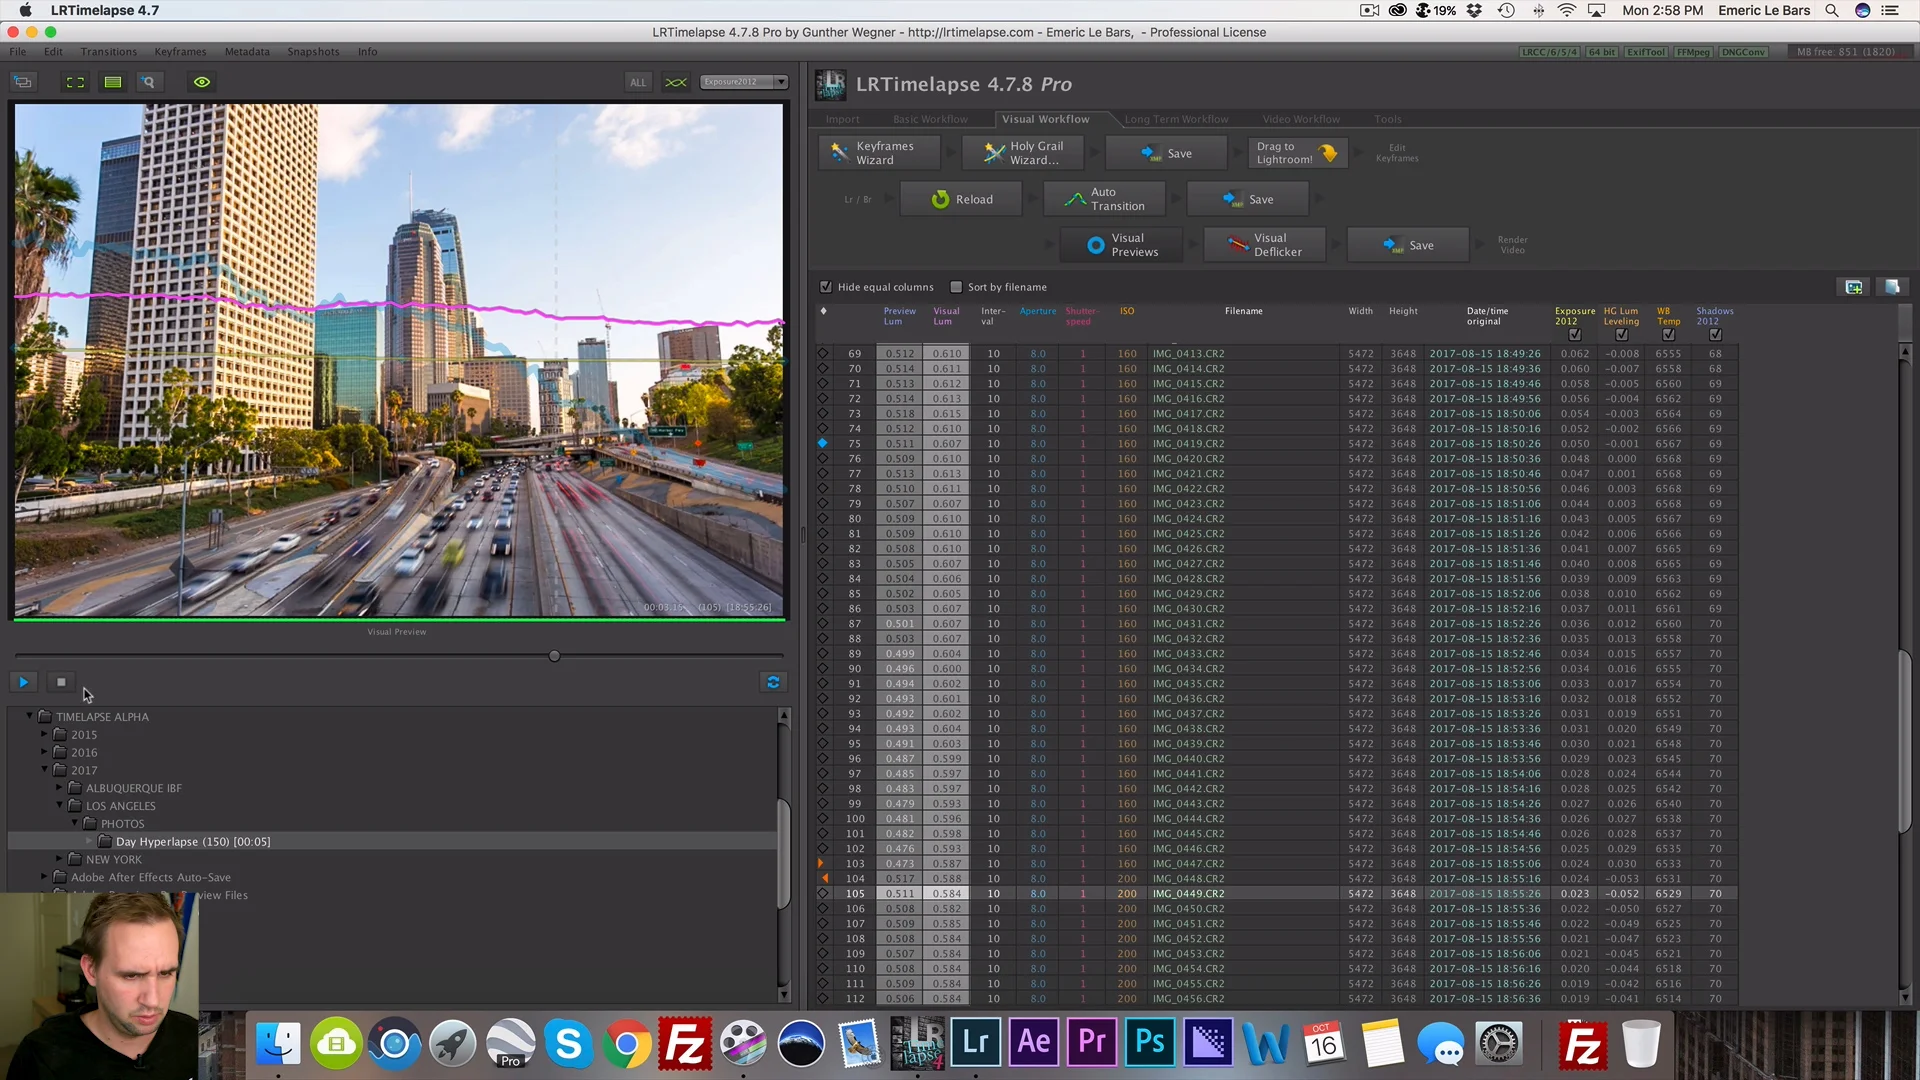Open Premiere Pro from the Dock
Viewport: 1920px width, 1080px height.
pos(1092,1044)
